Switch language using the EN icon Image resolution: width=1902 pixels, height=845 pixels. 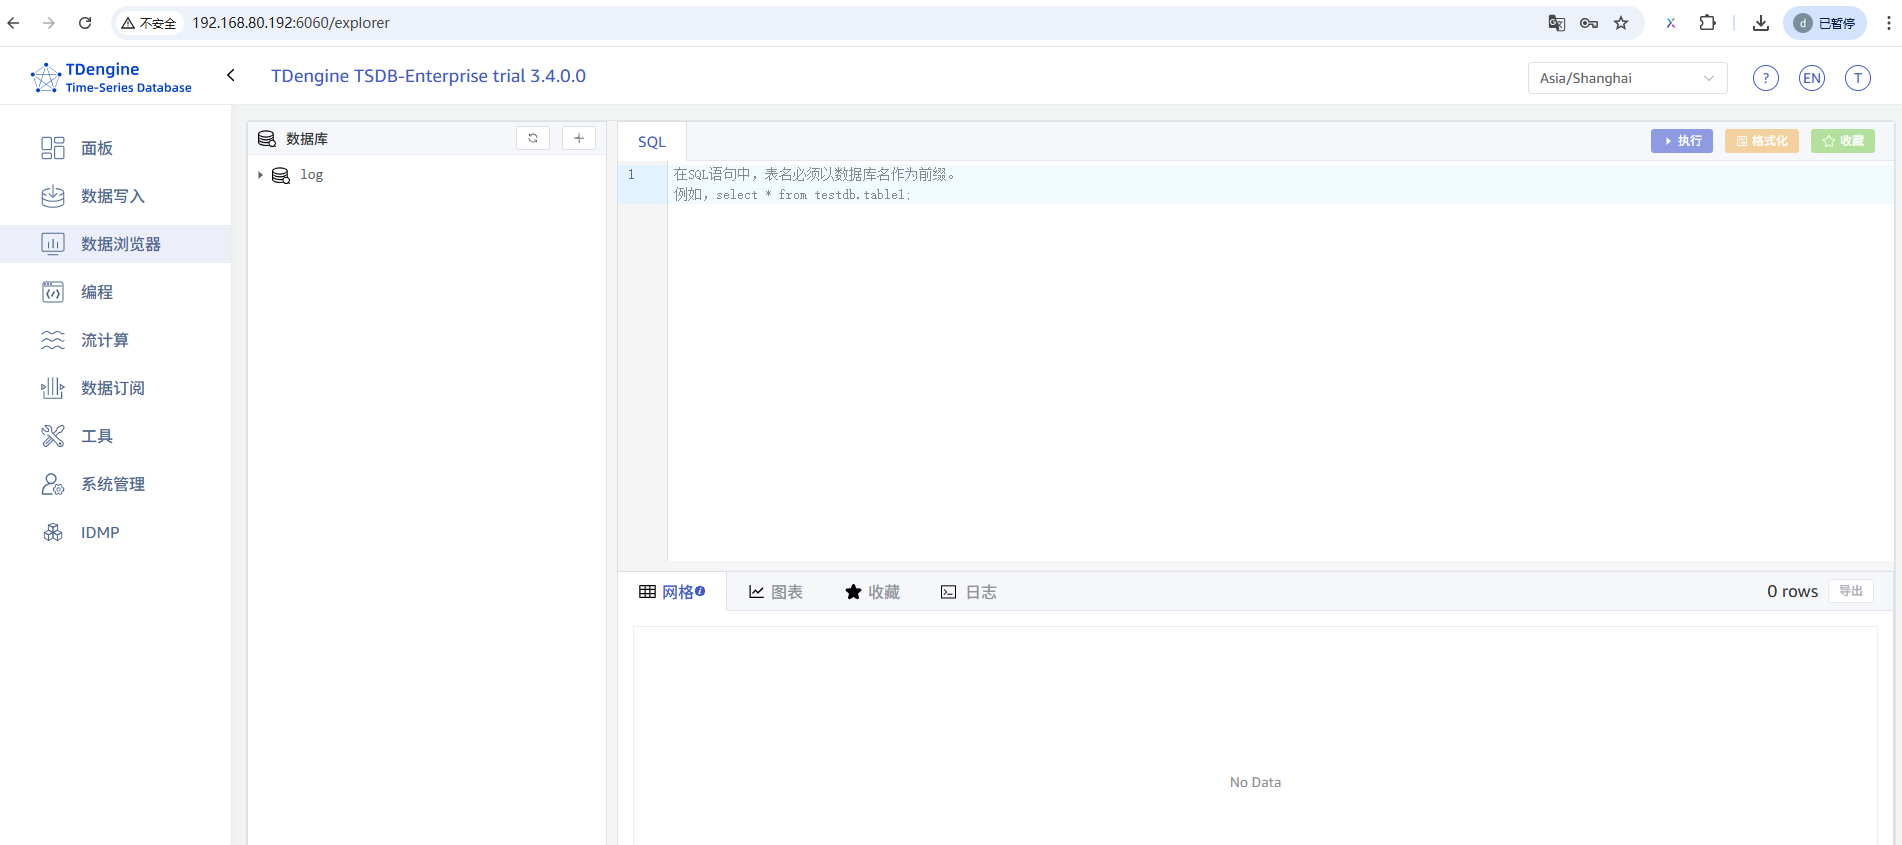[1812, 78]
